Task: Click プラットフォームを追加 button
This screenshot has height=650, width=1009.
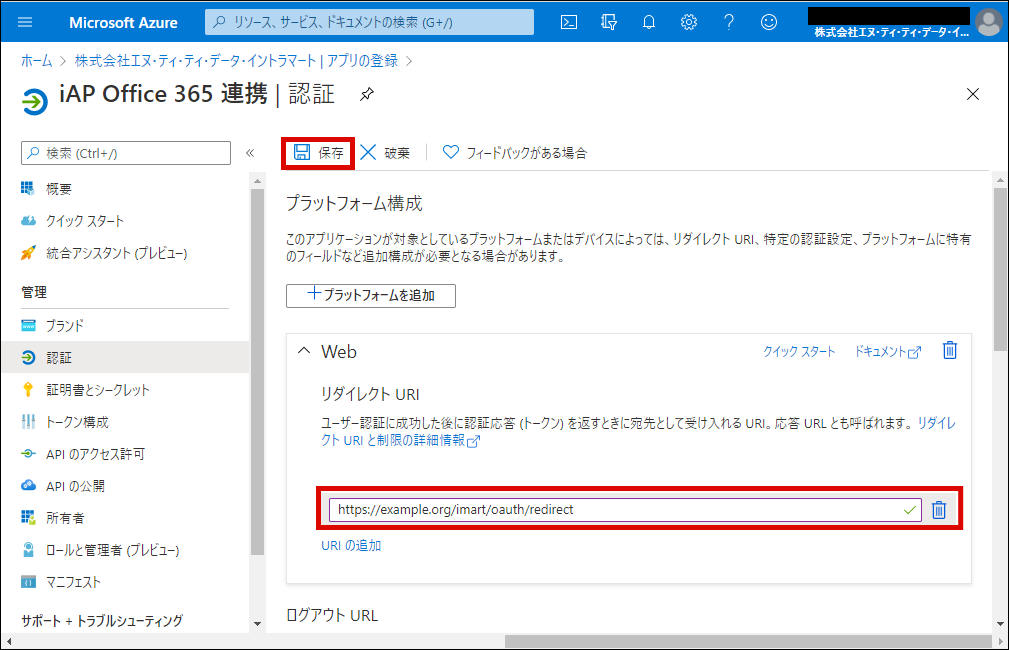Action: coord(371,295)
